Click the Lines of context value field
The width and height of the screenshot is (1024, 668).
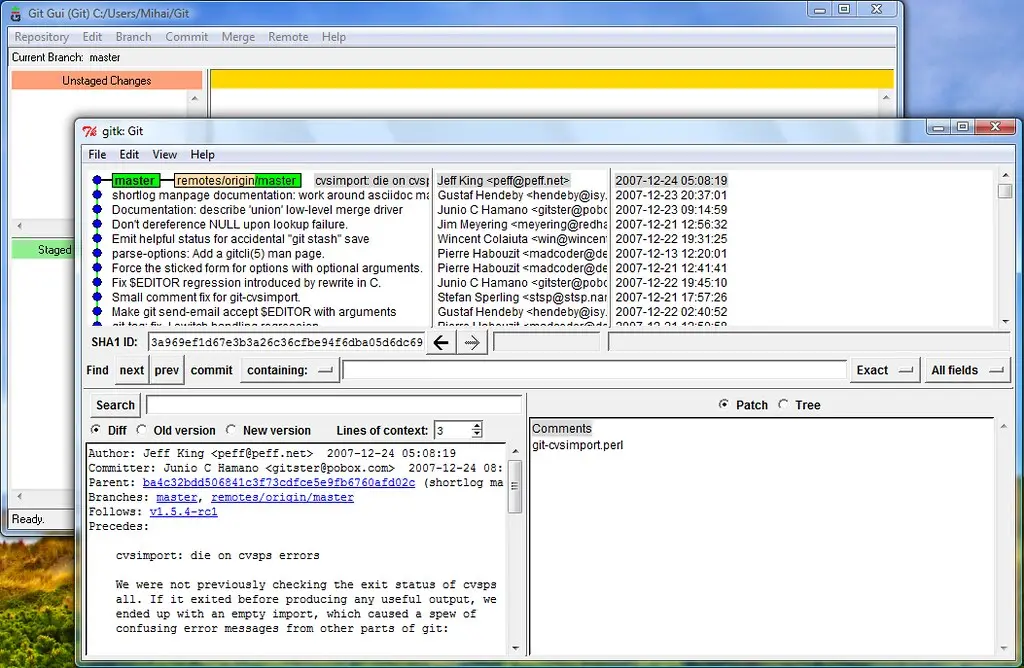coord(453,430)
